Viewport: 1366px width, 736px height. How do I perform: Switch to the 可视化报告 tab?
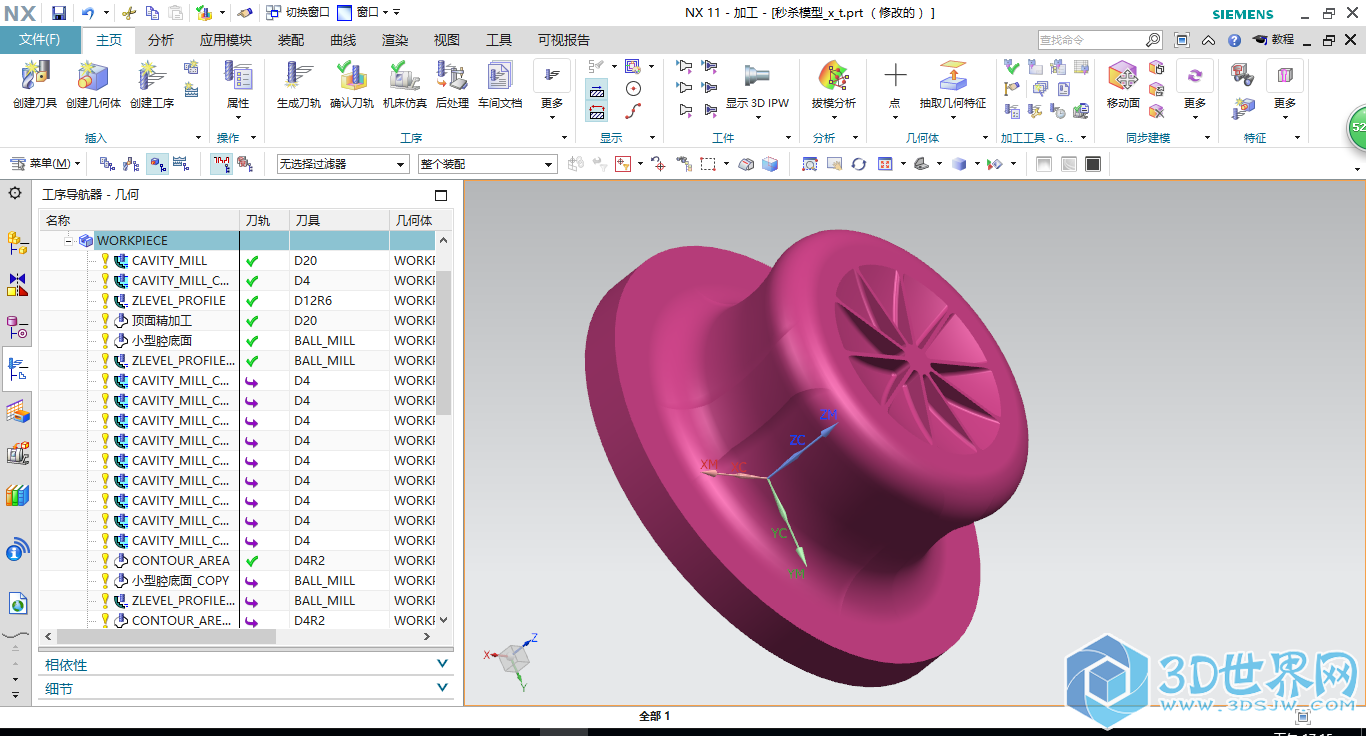(x=564, y=40)
